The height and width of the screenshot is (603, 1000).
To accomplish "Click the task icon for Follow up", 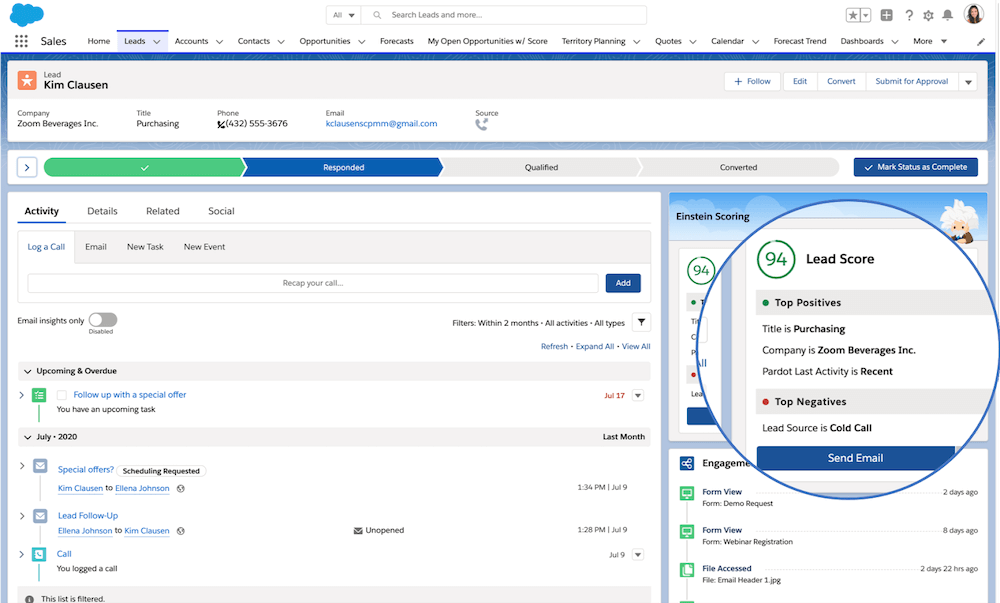I will pos(39,395).
